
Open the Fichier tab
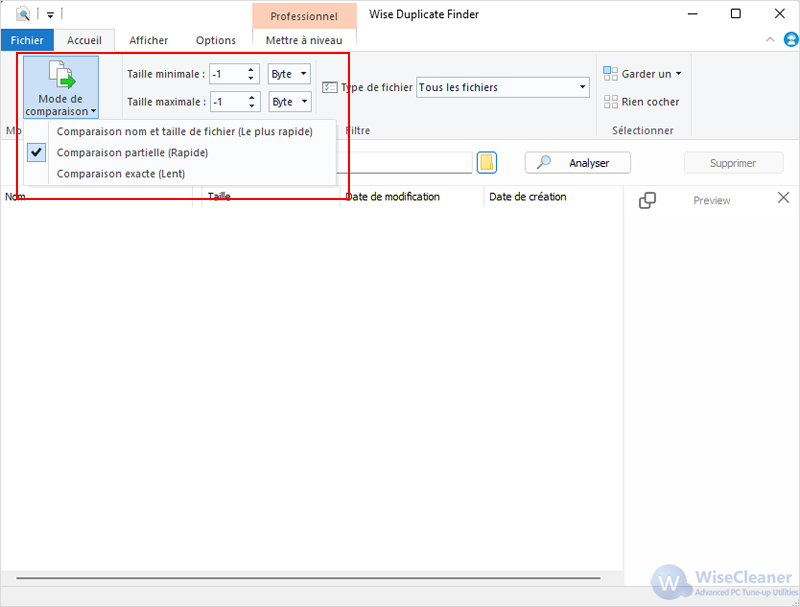(27, 40)
